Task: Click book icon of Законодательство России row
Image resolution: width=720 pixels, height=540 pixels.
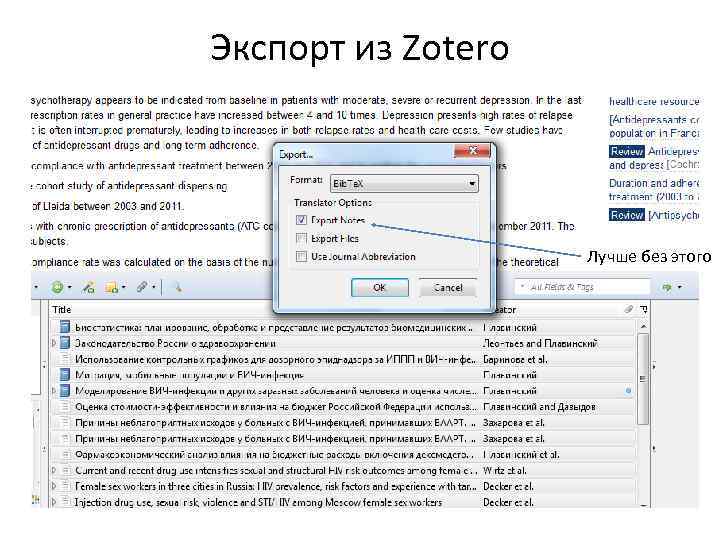Action: click(65, 343)
